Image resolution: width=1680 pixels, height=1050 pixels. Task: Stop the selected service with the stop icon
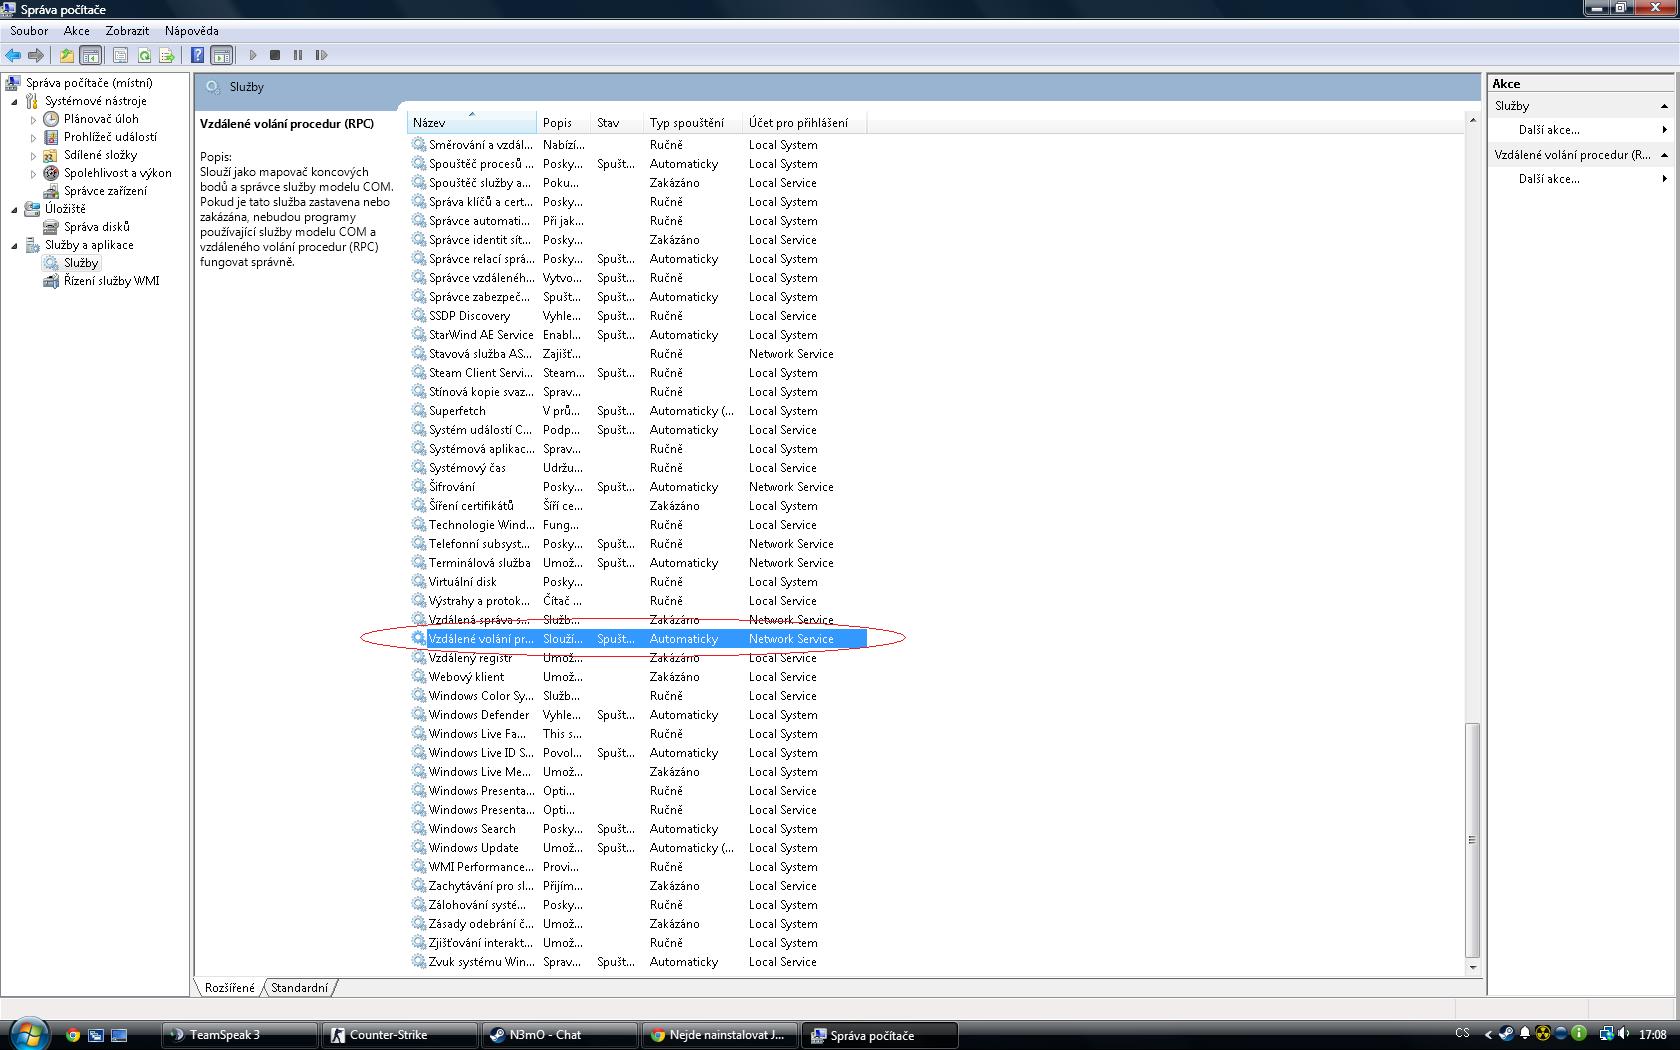(275, 55)
